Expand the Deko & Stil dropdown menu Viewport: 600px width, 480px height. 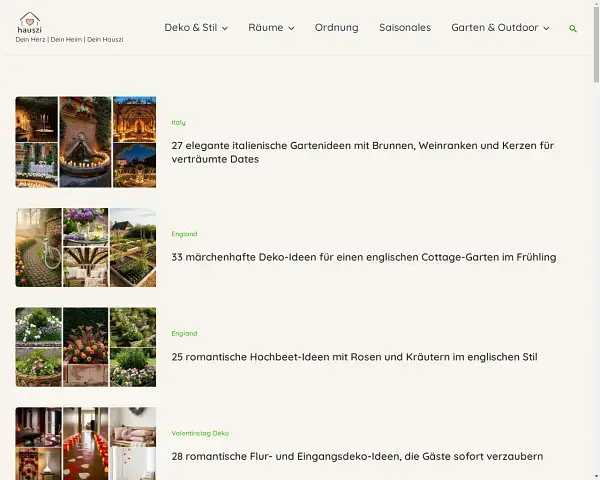pyautogui.click(x=196, y=28)
